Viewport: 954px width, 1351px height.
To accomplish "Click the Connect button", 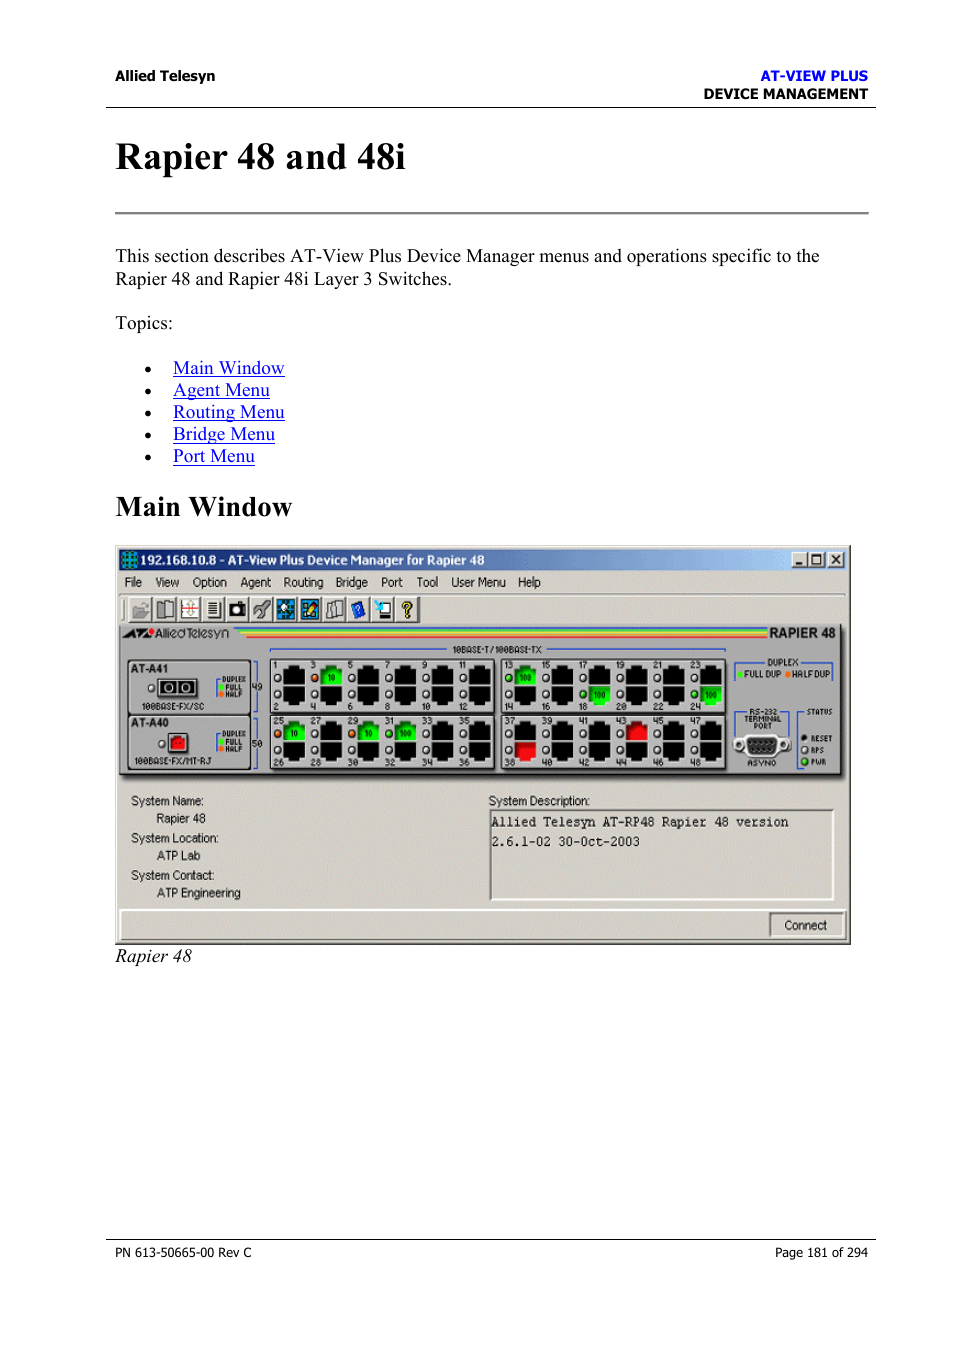I will coord(806,925).
